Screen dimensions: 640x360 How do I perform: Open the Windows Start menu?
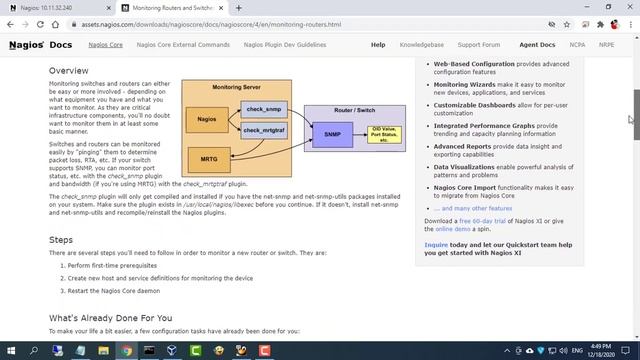(x=11, y=351)
